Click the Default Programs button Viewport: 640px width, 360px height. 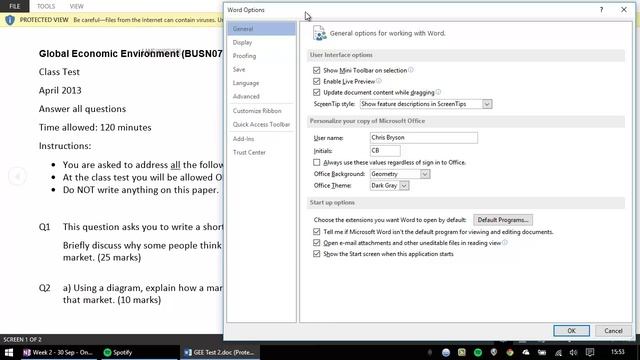(503, 220)
